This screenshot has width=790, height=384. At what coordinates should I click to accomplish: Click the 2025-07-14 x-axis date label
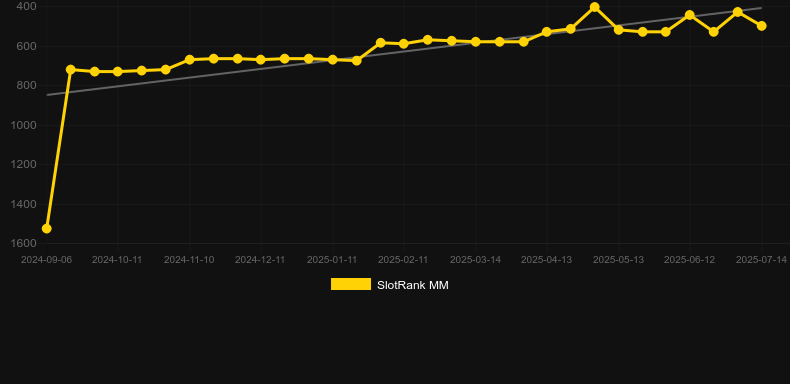[761, 260]
